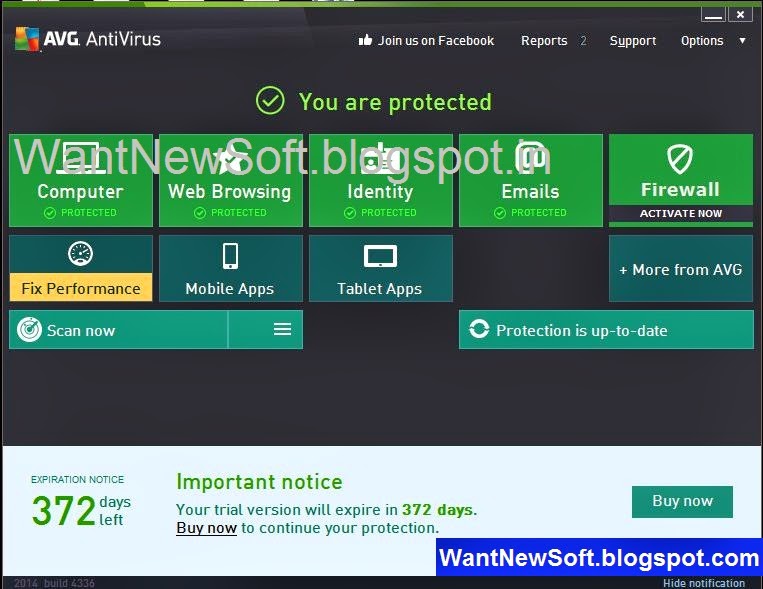Click the Fix Performance label
The height and width of the screenshot is (589, 763).
[81, 289]
